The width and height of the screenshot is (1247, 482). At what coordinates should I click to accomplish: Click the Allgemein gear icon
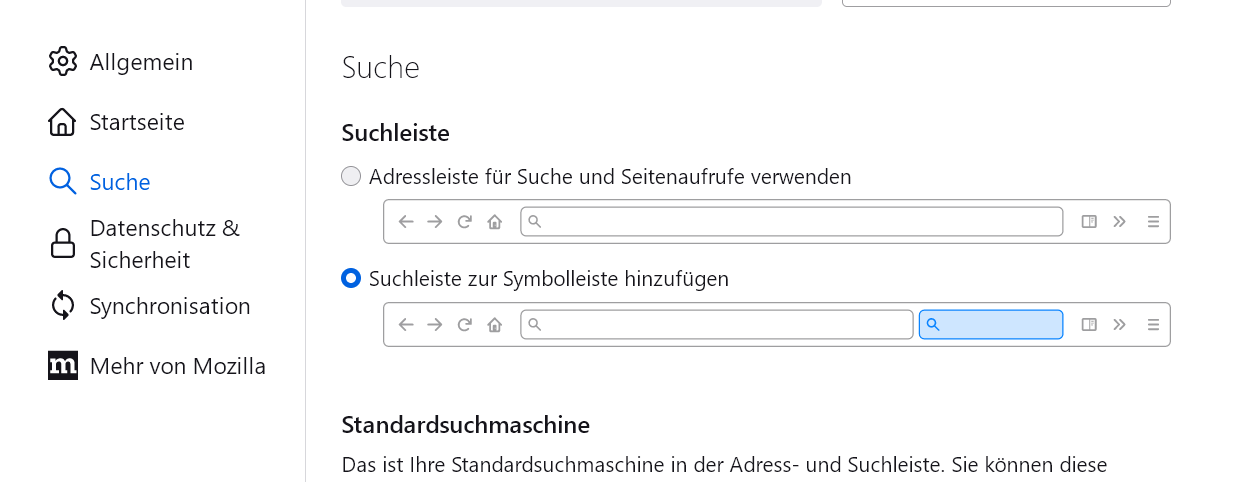[62, 62]
